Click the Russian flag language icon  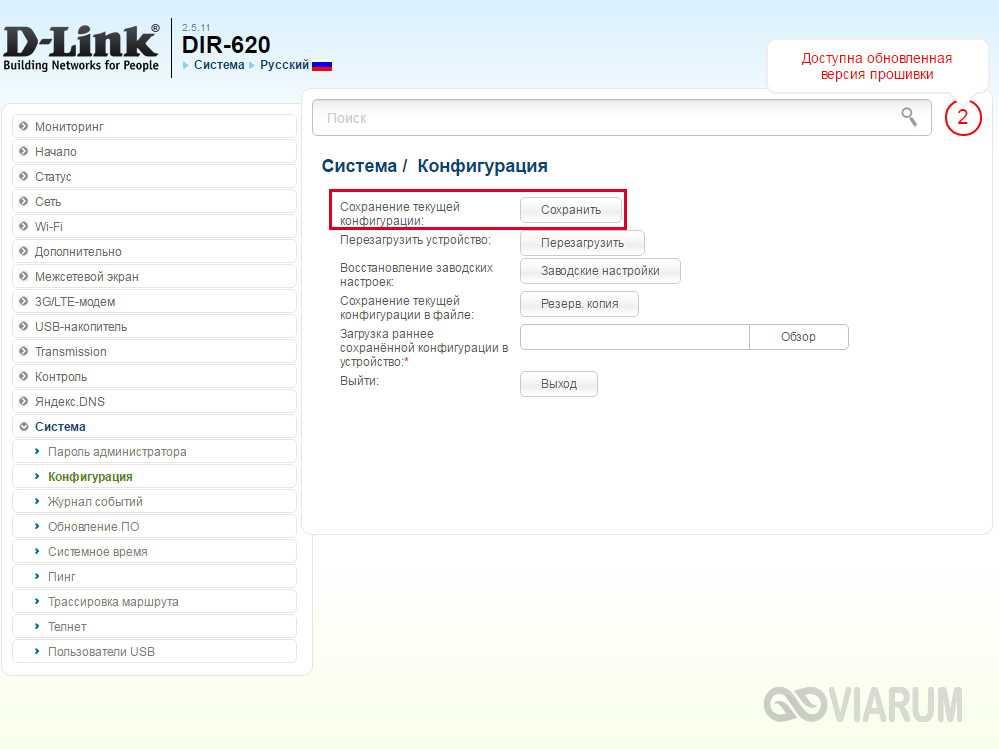tap(322, 65)
